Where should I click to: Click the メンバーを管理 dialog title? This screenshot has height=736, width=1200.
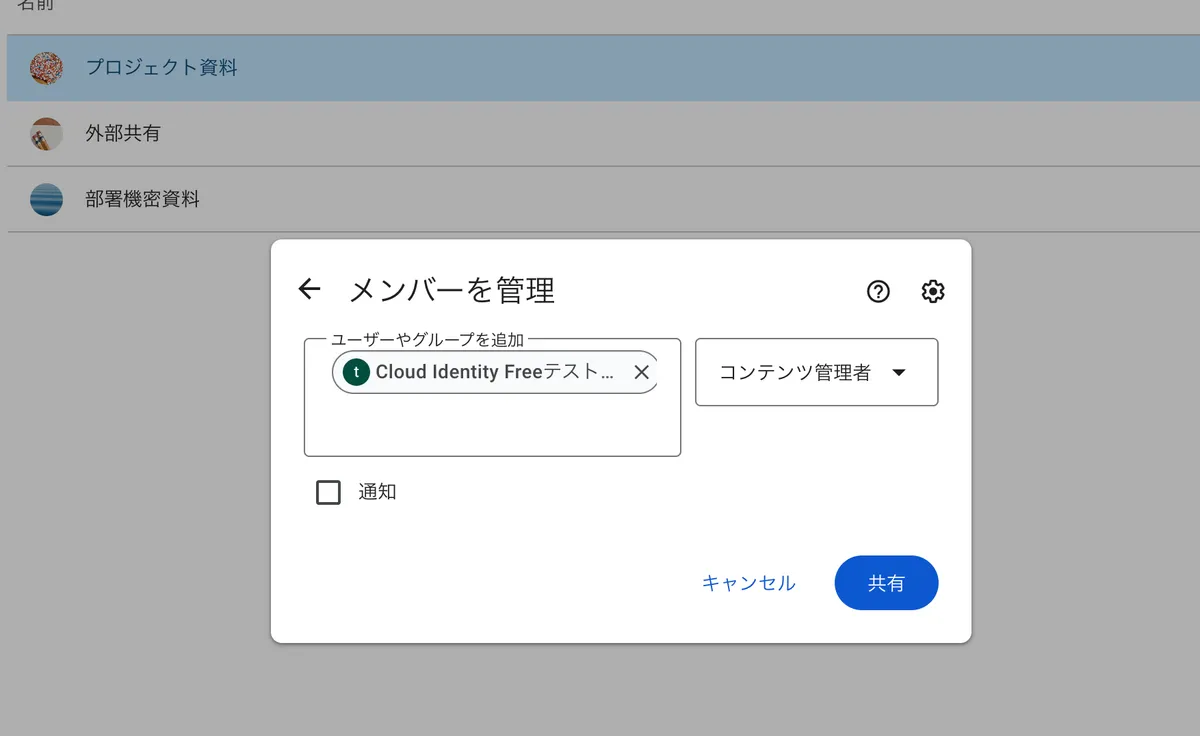pos(451,290)
